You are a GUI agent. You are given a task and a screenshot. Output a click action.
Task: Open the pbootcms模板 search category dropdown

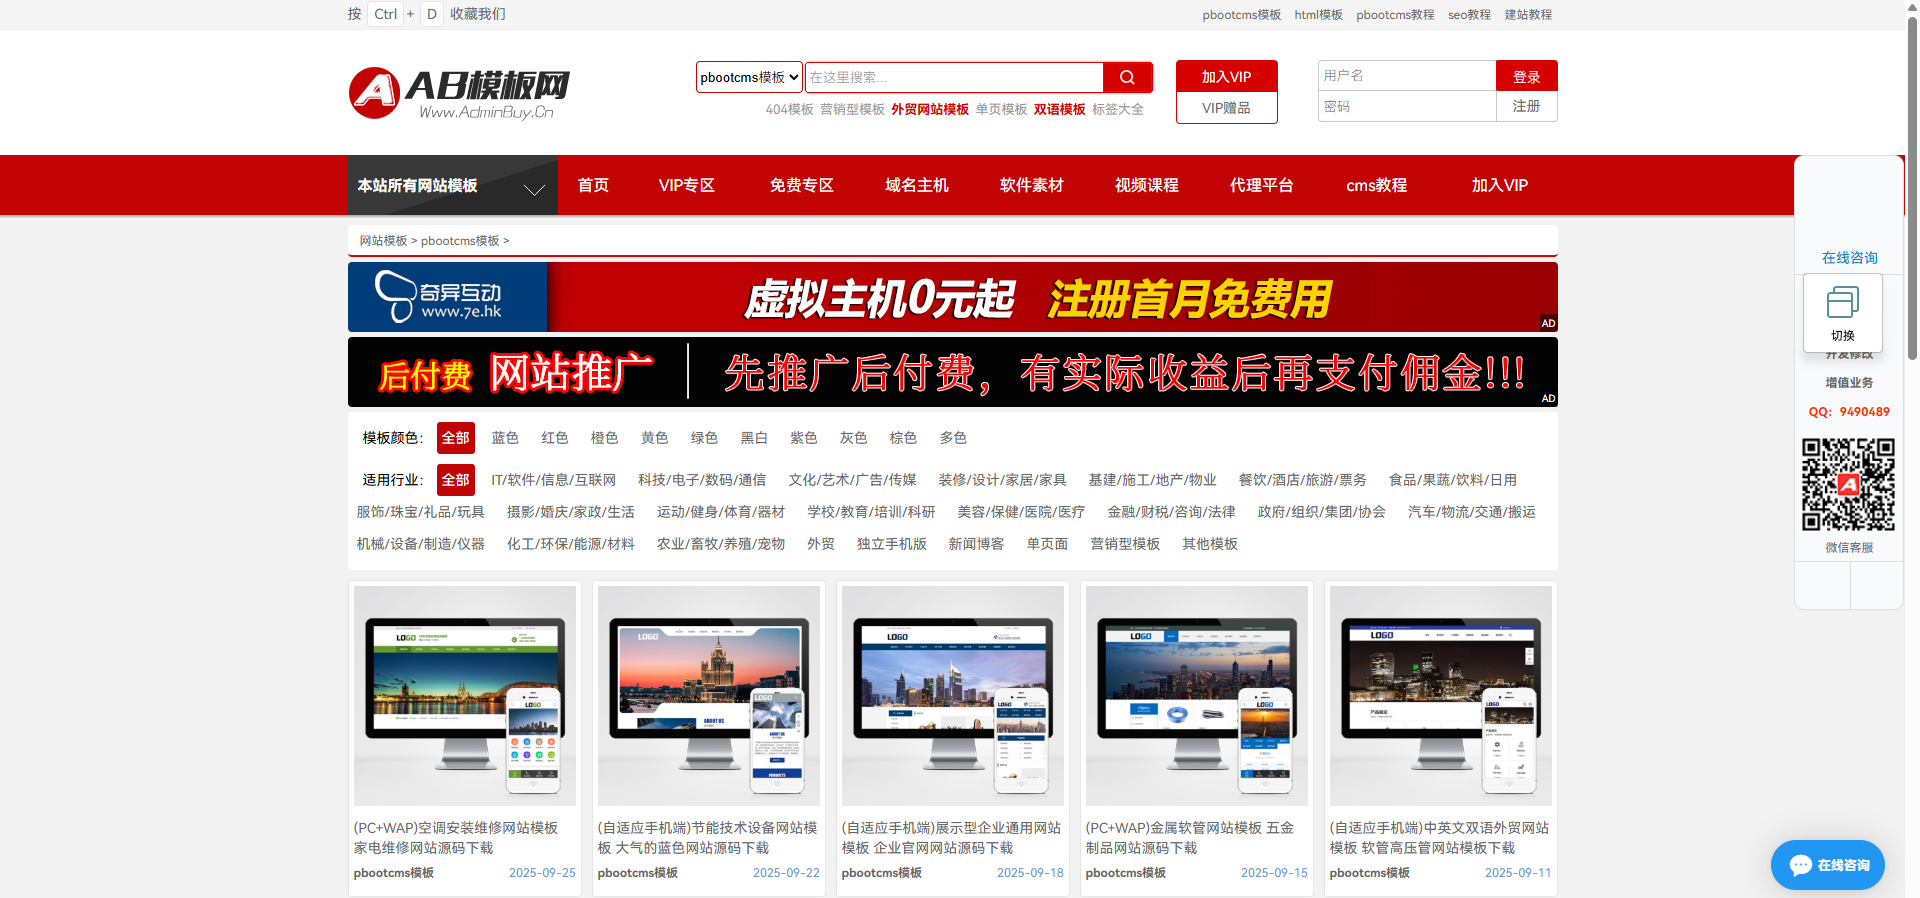click(749, 77)
